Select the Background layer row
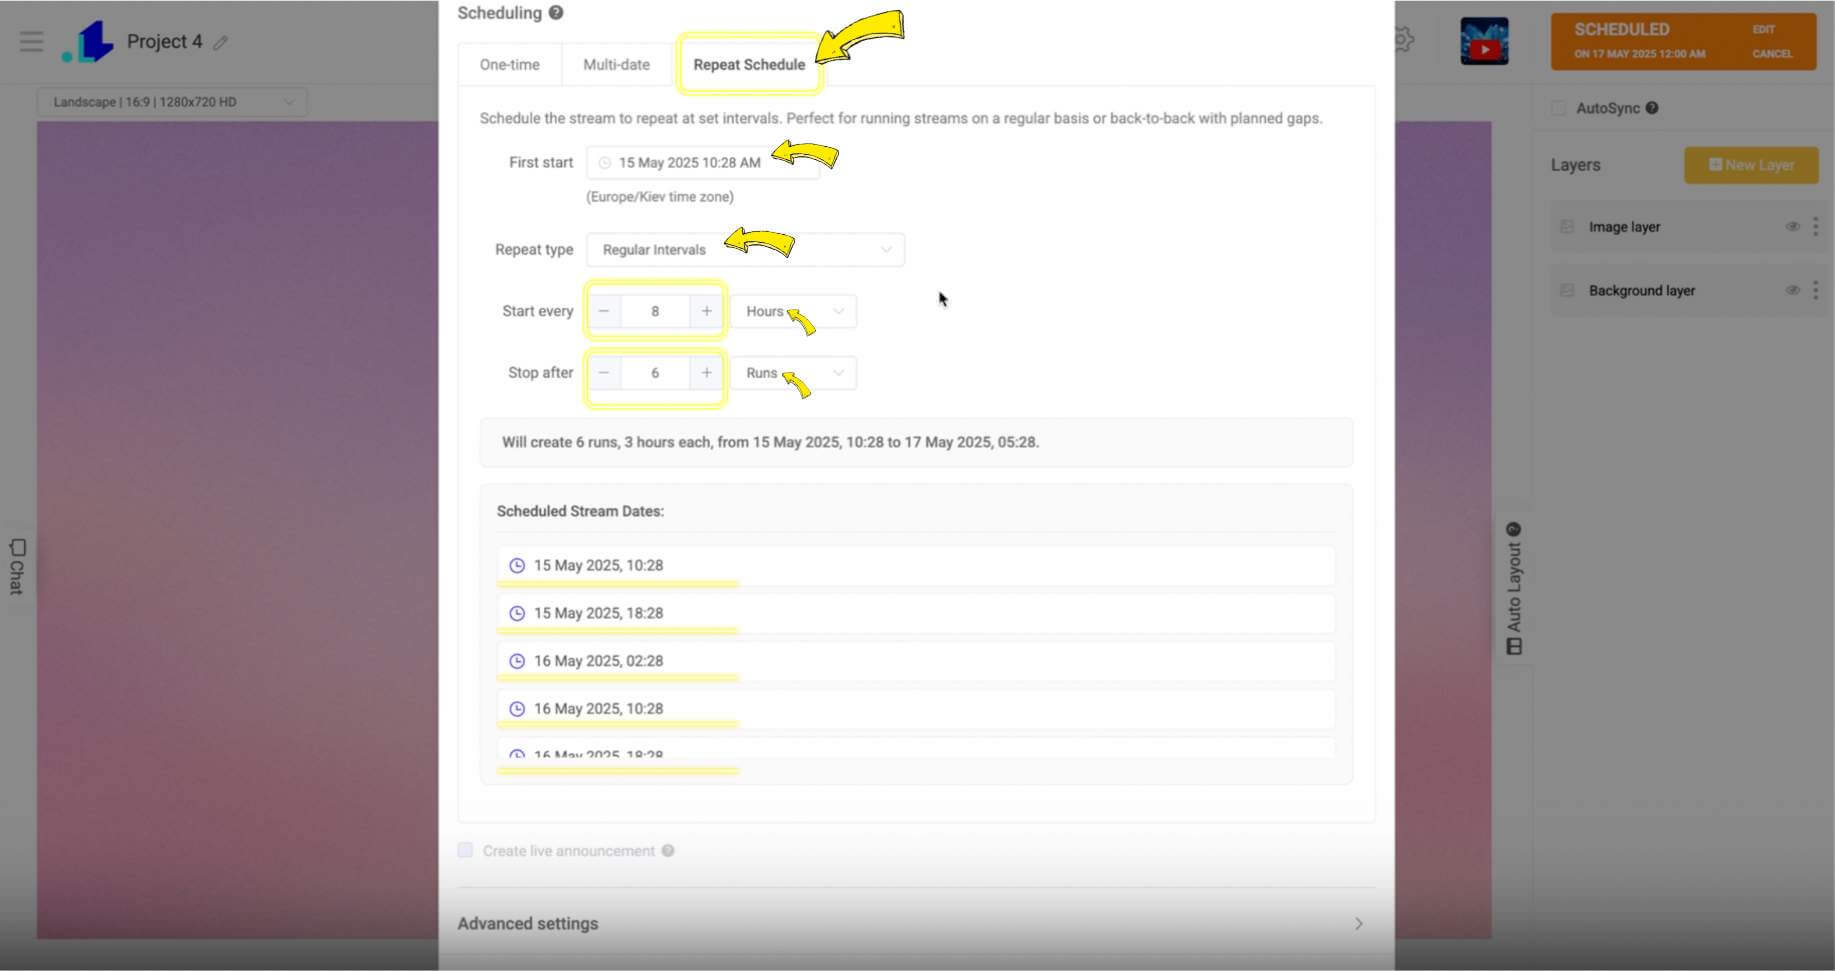1835x971 pixels. [1689, 291]
